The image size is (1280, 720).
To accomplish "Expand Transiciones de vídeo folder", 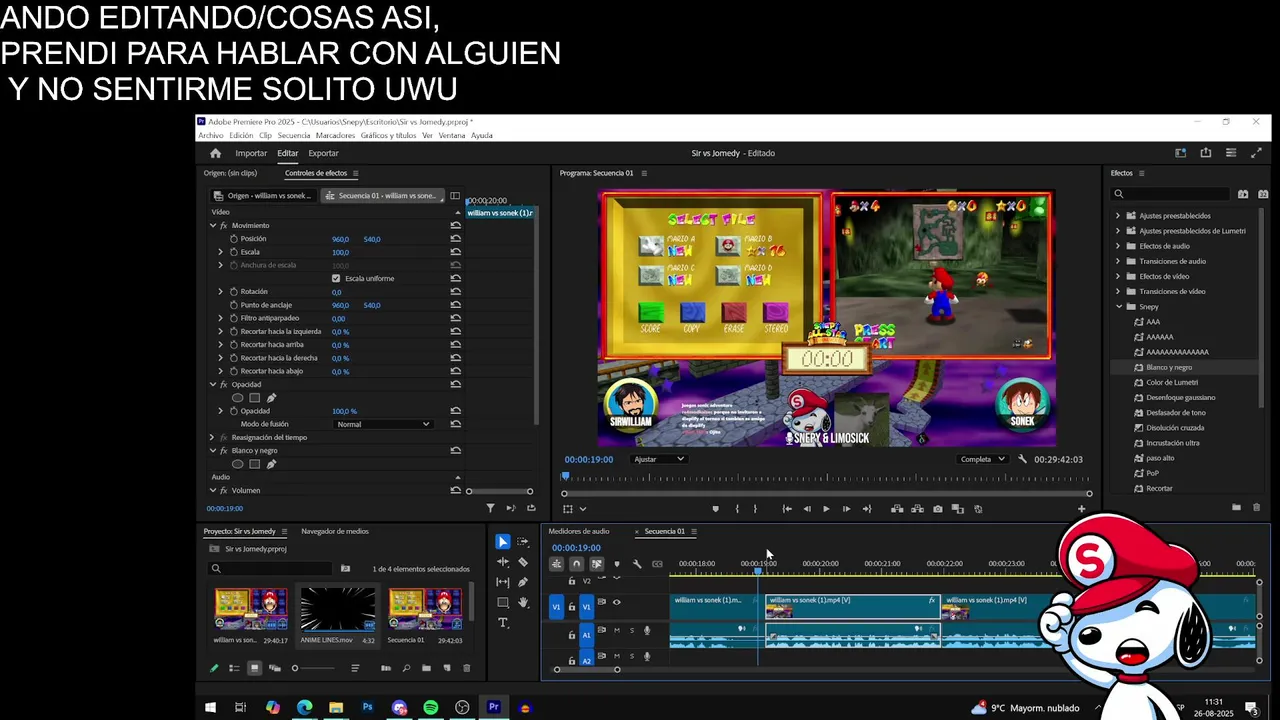I will (x=1118, y=291).
